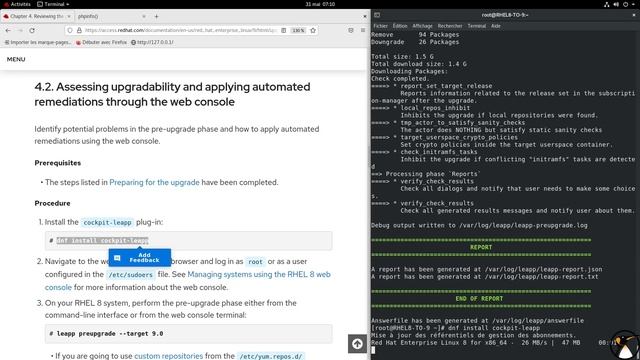The width and height of the screenshot is (640, 360).
Task: Click the leapp preupgrade --target 9.0 code
Action: pyautogui.click(x=189, y=334)
